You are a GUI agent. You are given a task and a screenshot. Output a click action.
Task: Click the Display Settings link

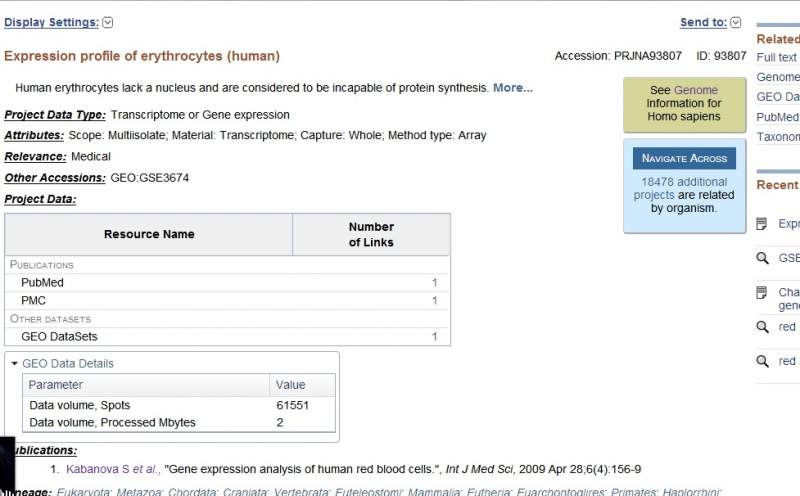[52, 22]
